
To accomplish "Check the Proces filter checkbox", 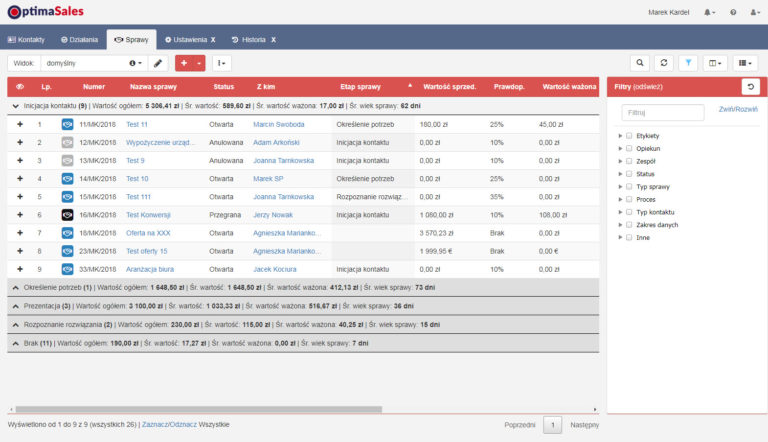I will pos(629,199).
